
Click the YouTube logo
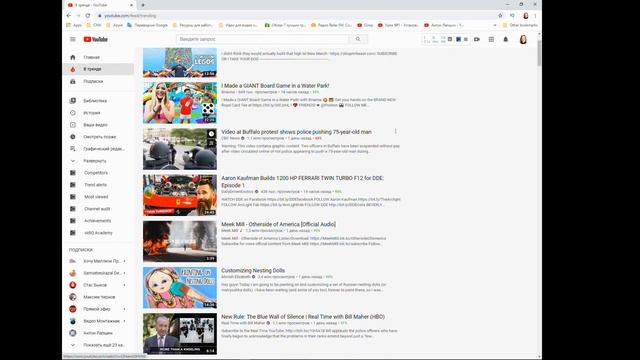96,39
